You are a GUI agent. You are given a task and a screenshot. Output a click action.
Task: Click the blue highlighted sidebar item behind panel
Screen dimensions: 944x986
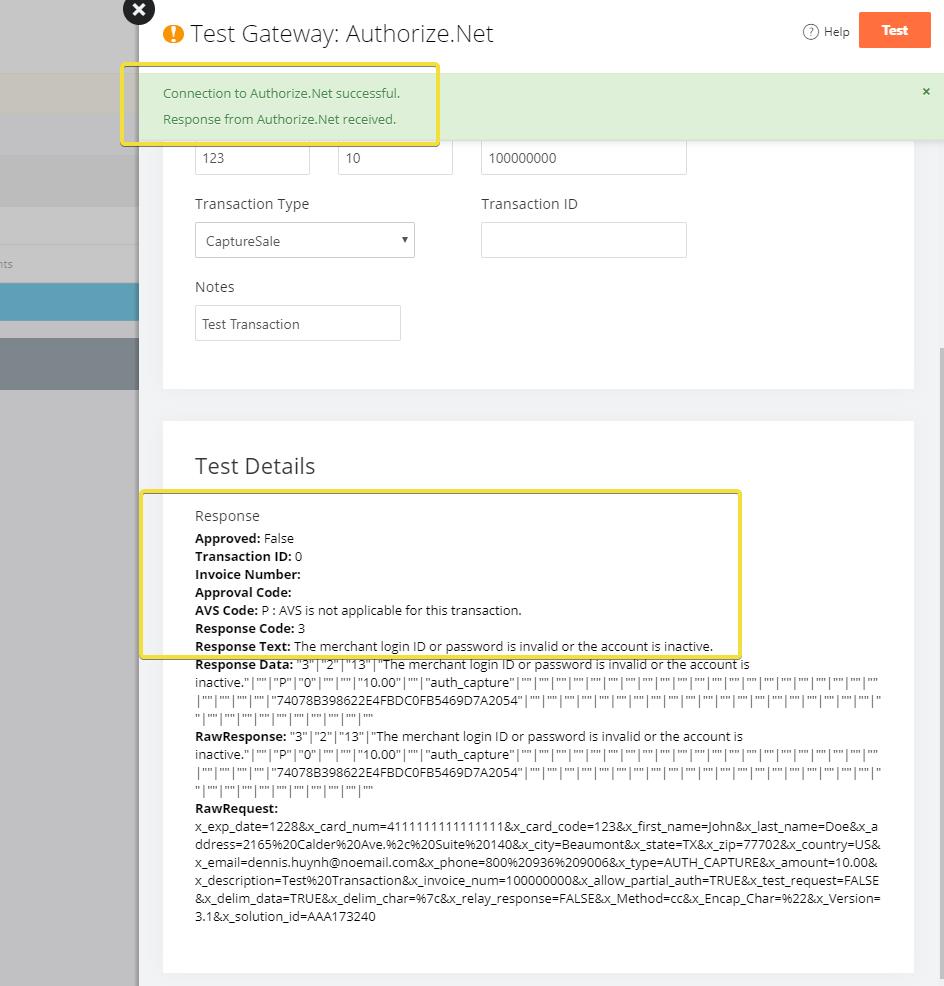[69, 302]
